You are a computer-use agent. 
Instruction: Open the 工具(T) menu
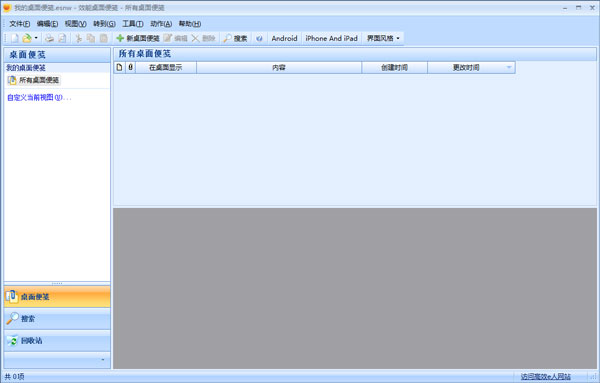[133, 24]
